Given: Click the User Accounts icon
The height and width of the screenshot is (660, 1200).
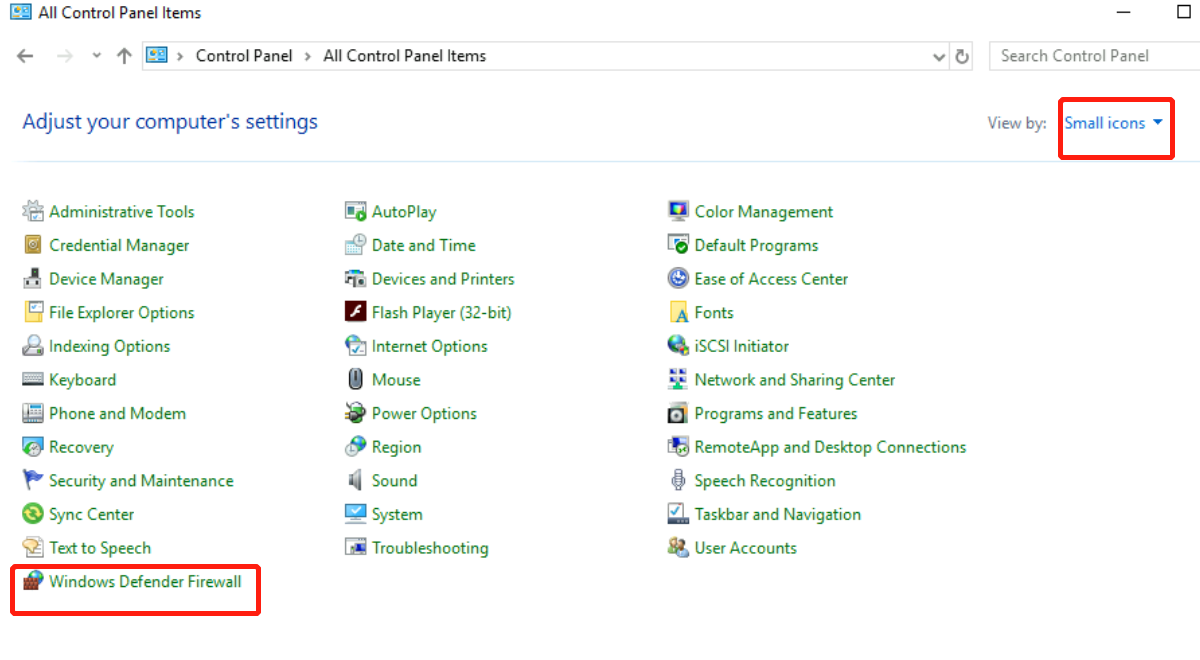Looking at the screenshot, I should (678, 548).
